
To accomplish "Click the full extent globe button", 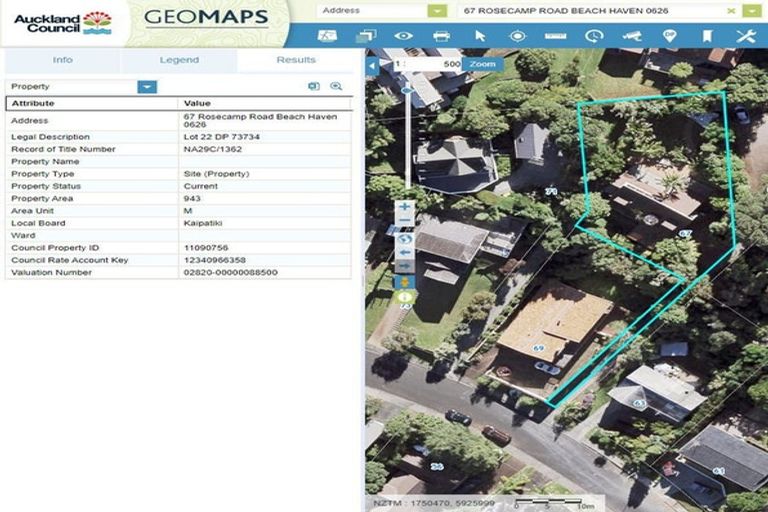I will [405, 240].
